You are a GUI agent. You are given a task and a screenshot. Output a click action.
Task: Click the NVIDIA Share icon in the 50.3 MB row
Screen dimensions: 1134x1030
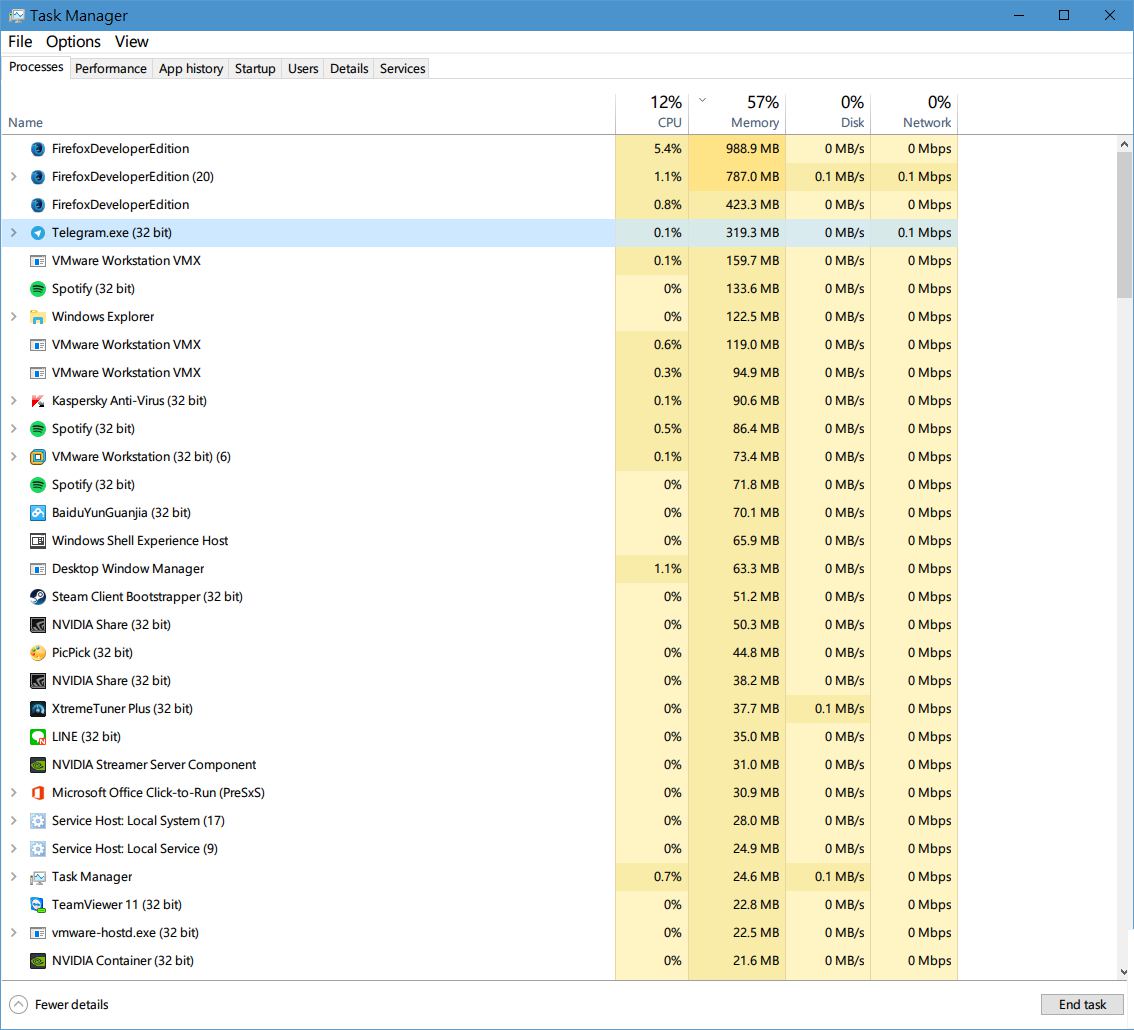pyautogui.click(x=38, y=625)
